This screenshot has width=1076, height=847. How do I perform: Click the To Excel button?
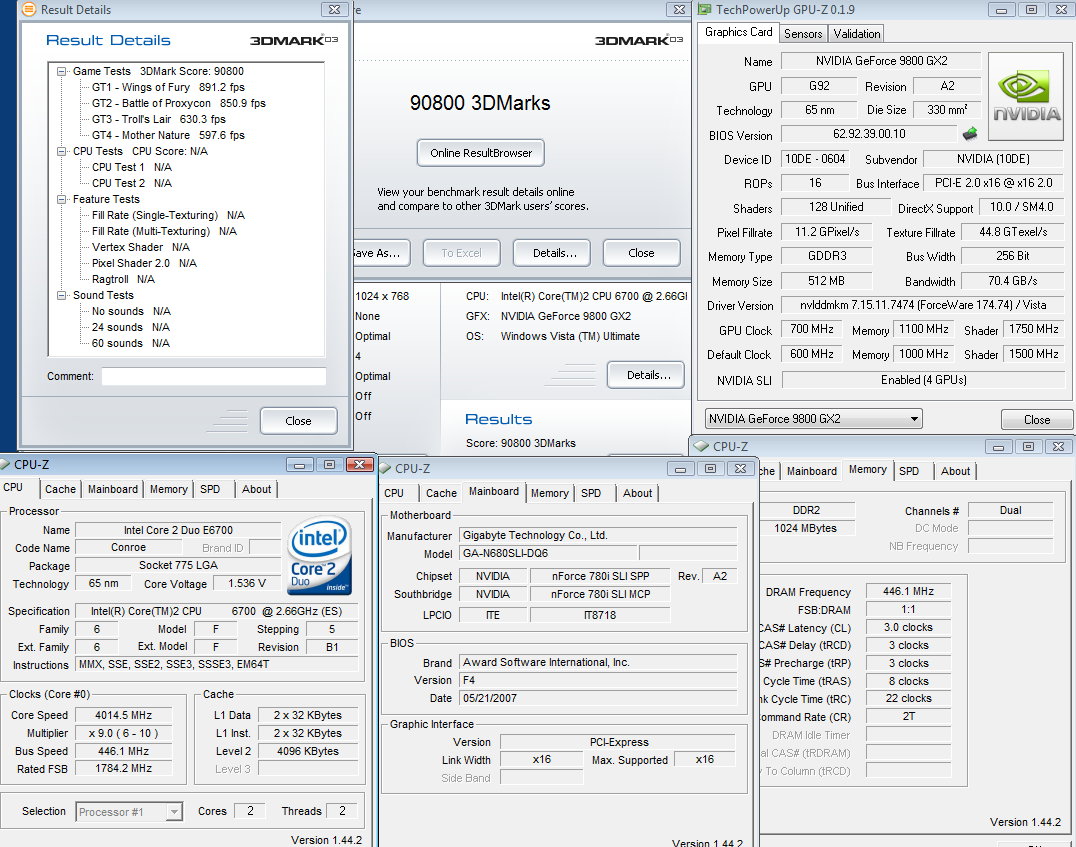click(x=462, y=253)
